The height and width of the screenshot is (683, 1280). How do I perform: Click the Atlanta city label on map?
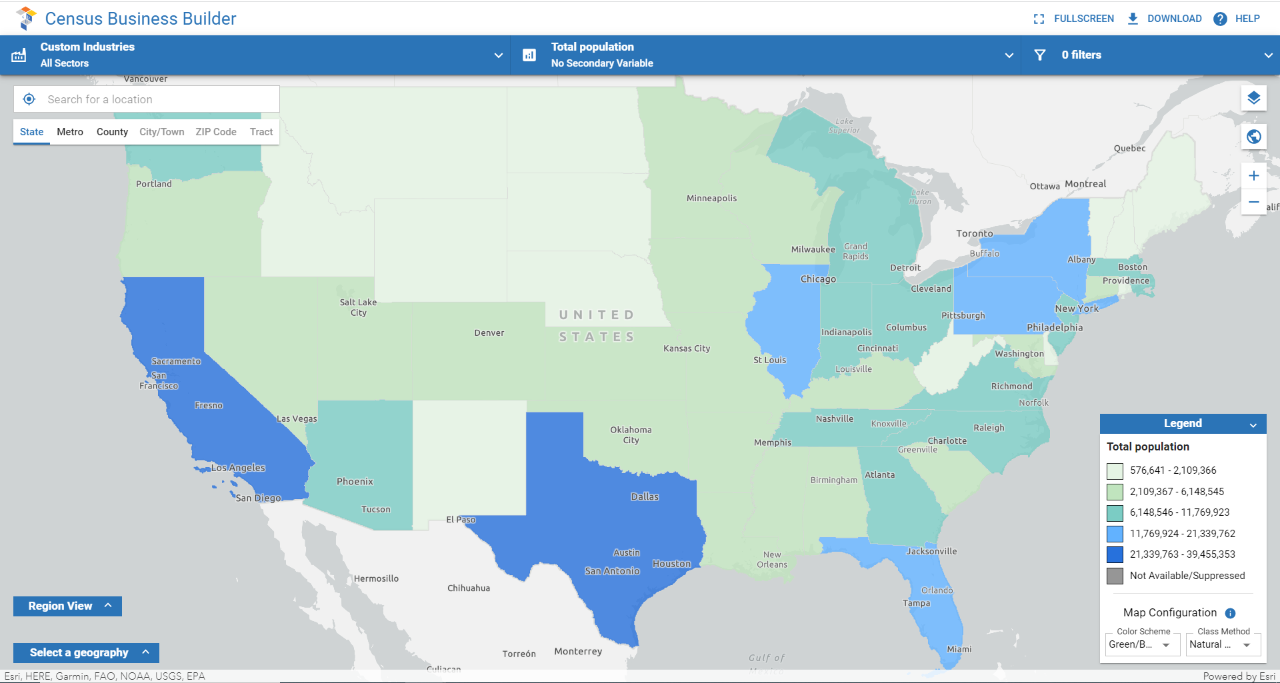click(x=880, y=475)
